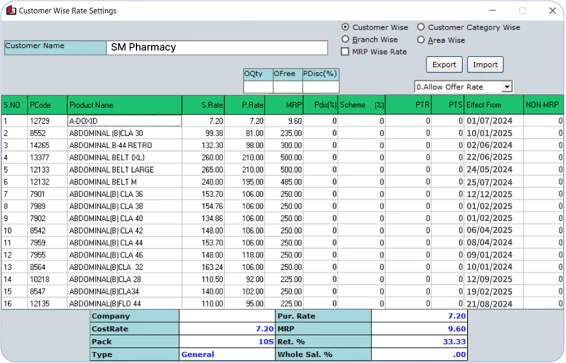Click the app icon in the title bar
Image resolution: width=566 pixels, height=363 pixels.
click(x=11, y=10)
